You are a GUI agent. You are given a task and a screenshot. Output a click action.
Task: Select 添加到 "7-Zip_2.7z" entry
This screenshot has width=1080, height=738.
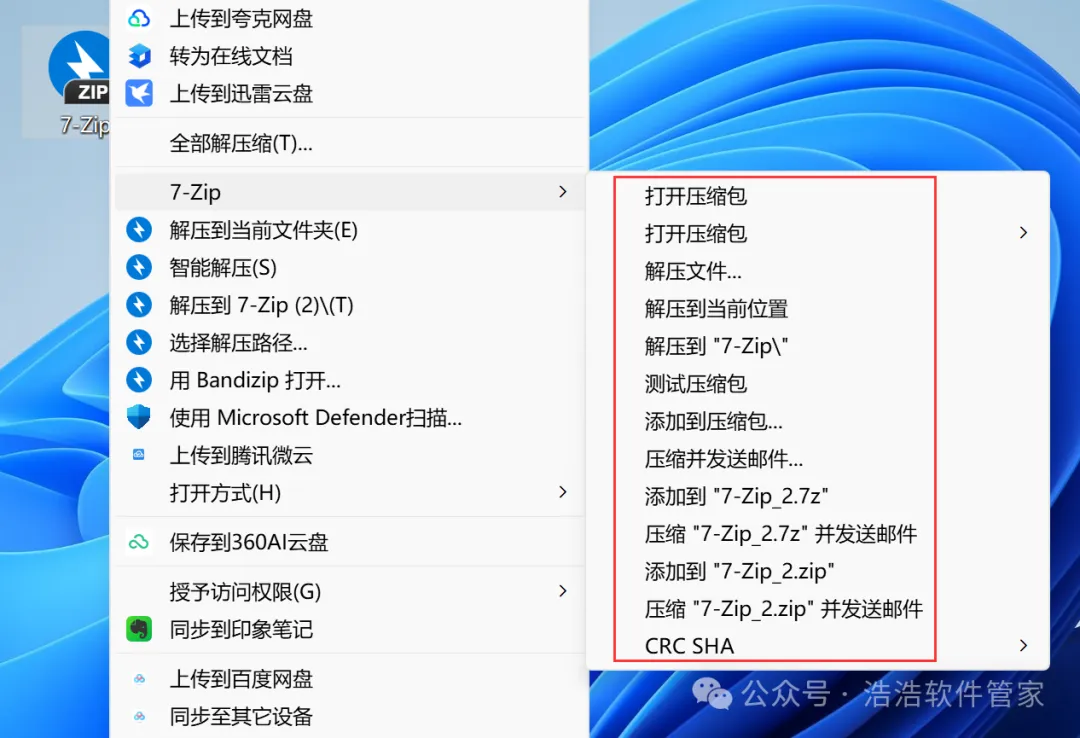pyautogui.click(x=818, y=496)
